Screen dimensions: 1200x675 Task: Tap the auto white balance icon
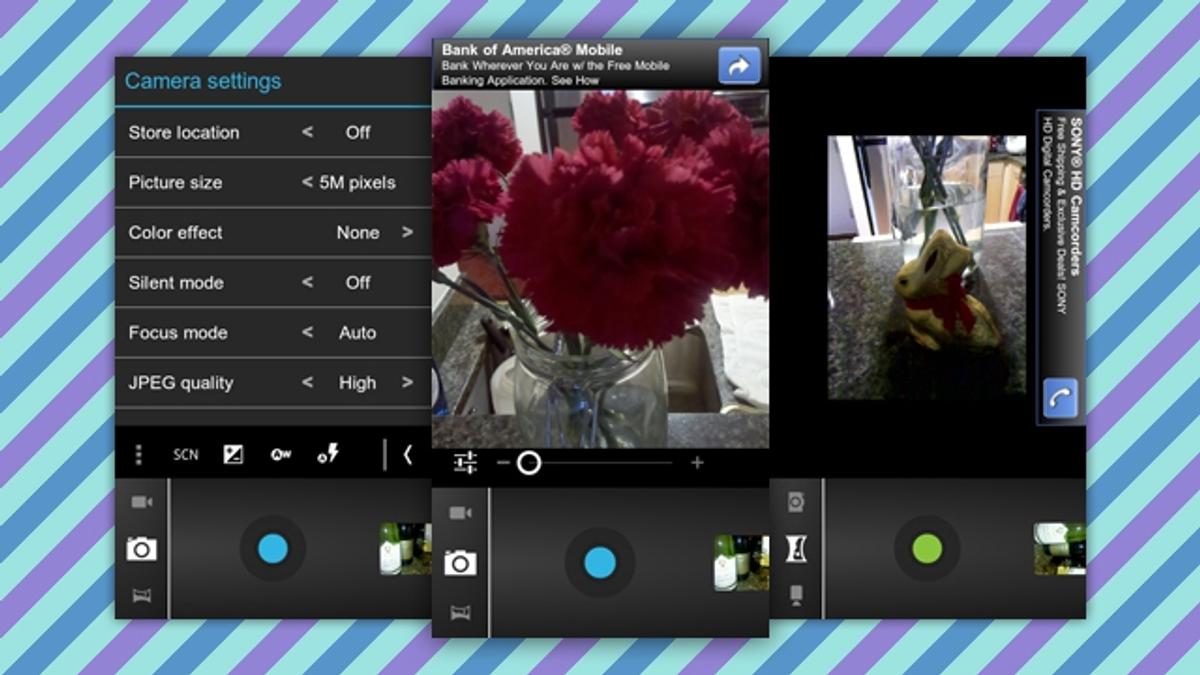tap(280, 455)
